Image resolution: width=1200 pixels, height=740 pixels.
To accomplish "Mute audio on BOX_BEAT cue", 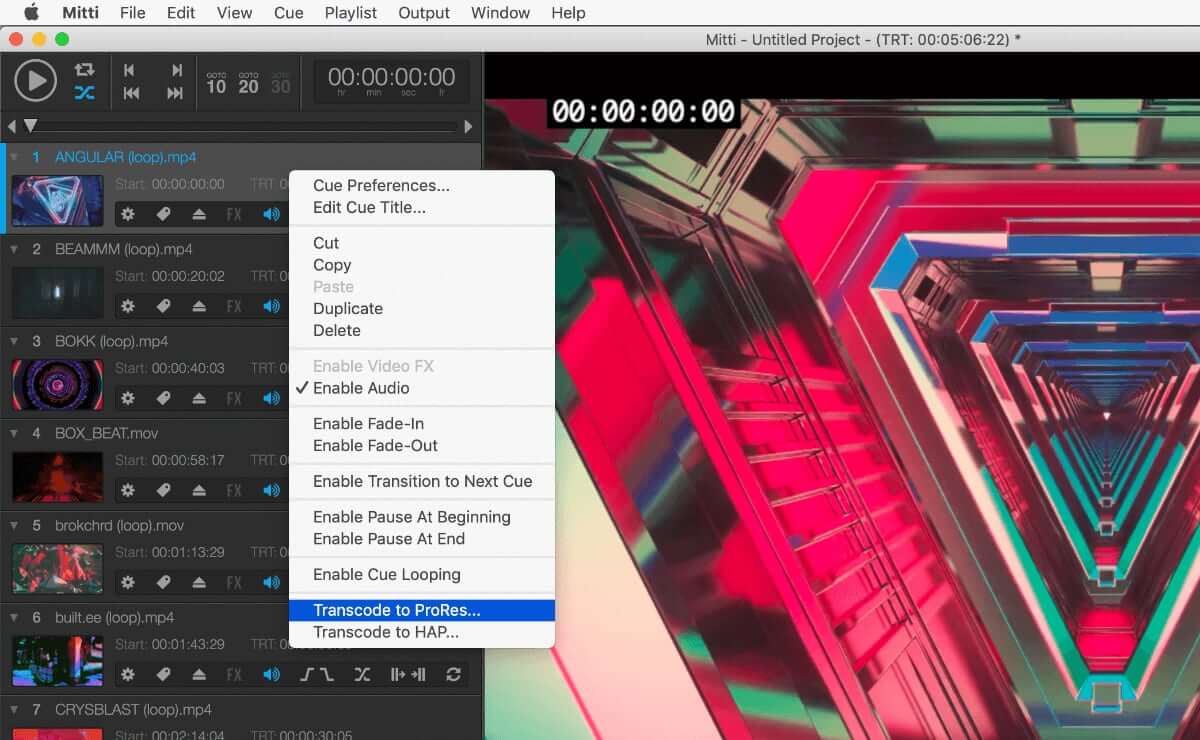I will (x=271, y=490).
